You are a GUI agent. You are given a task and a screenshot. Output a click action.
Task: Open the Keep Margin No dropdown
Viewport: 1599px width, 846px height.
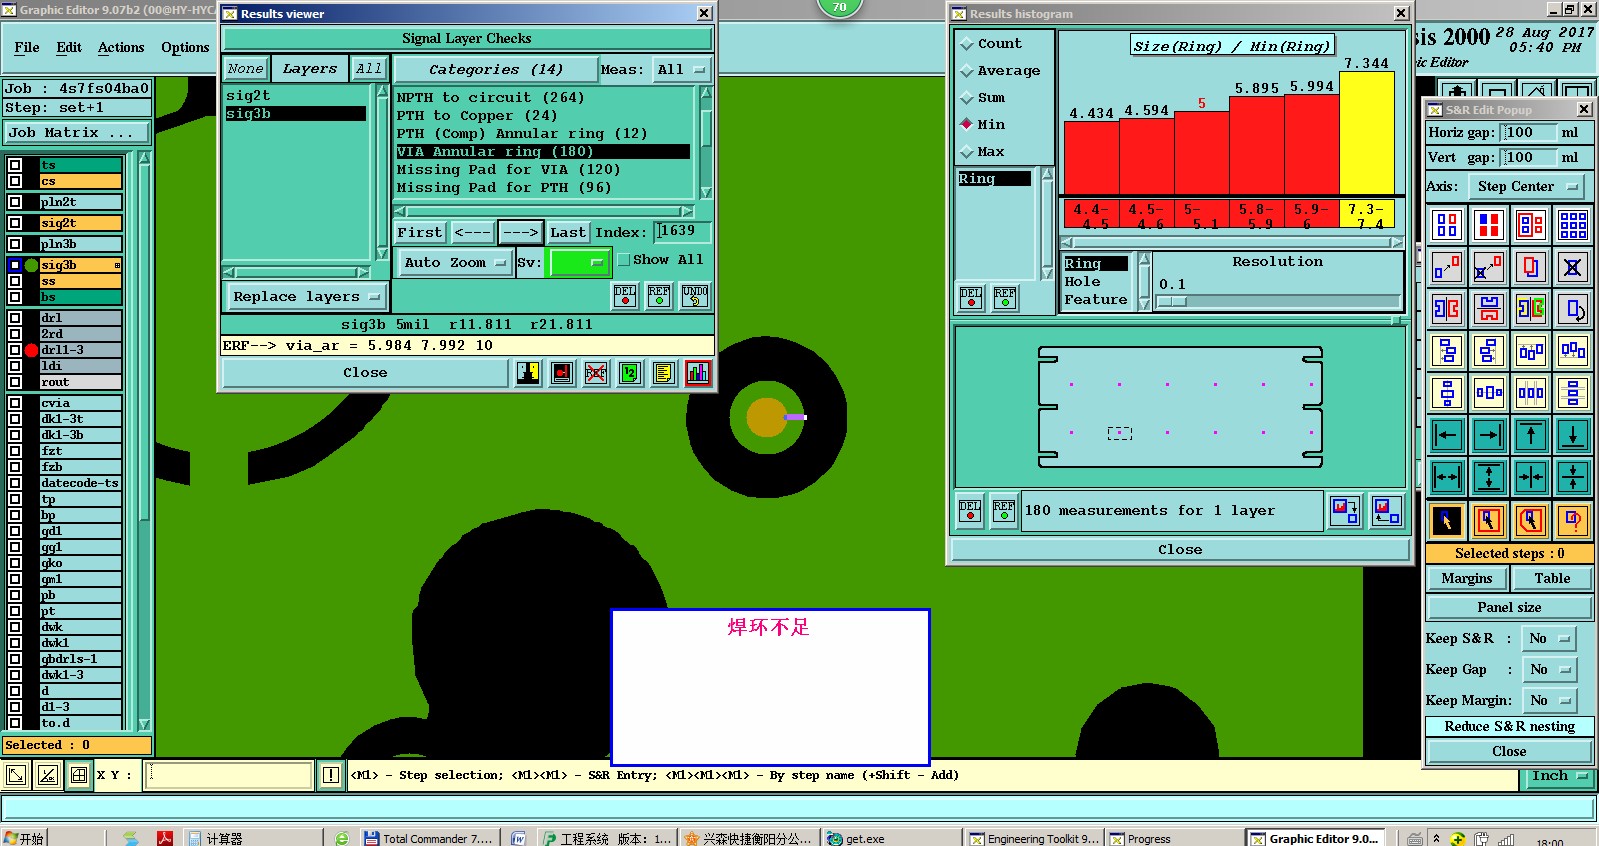pyautogui.click(x=1549, y=701)
